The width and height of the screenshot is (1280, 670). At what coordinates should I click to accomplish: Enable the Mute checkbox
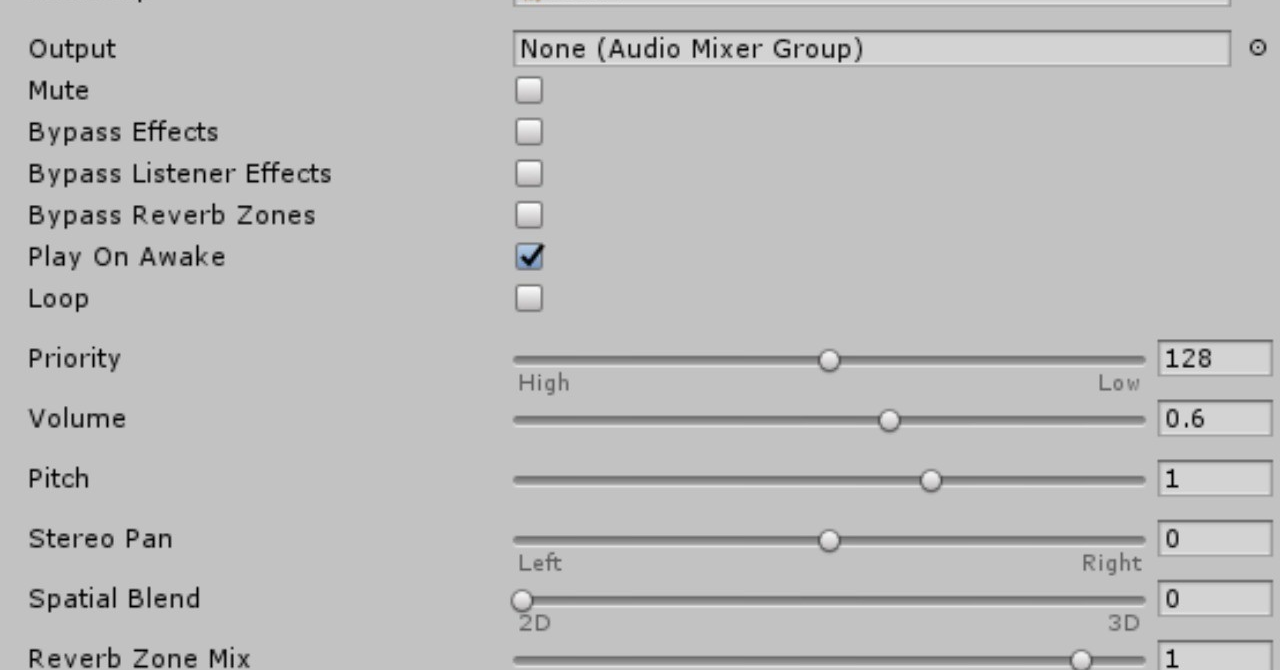(529, 91)
